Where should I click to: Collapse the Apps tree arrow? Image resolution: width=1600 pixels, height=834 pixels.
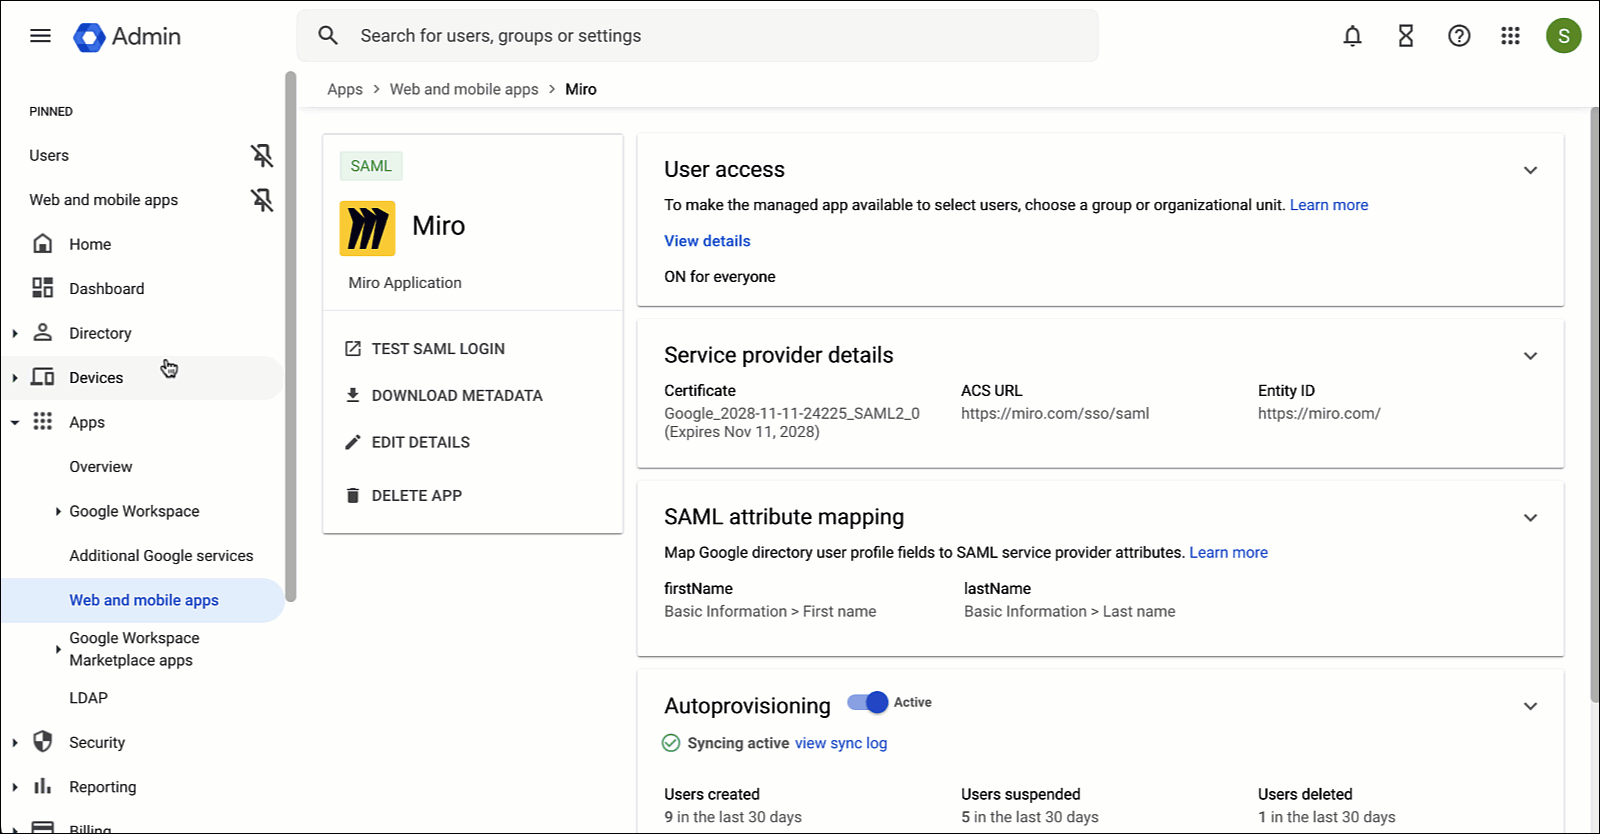(x=15, y=422)
